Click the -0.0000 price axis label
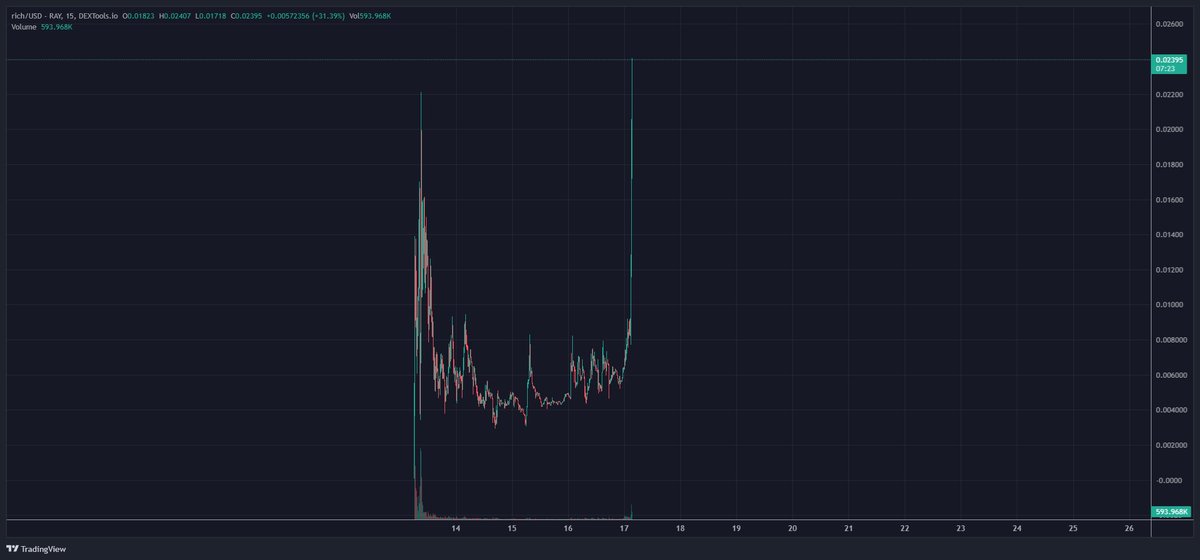 1170,480
